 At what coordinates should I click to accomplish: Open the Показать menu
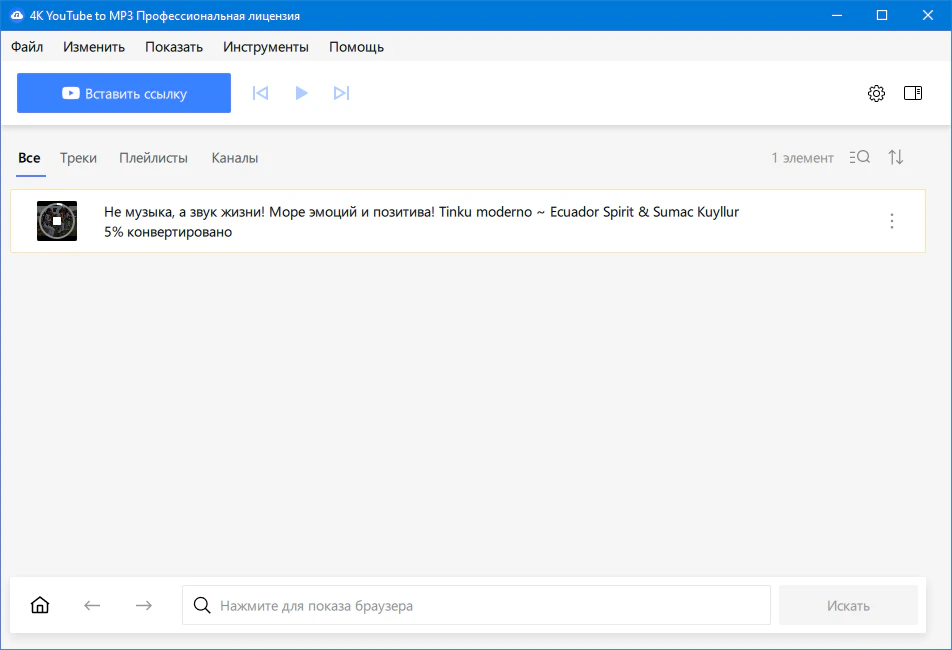click(174, 47)
